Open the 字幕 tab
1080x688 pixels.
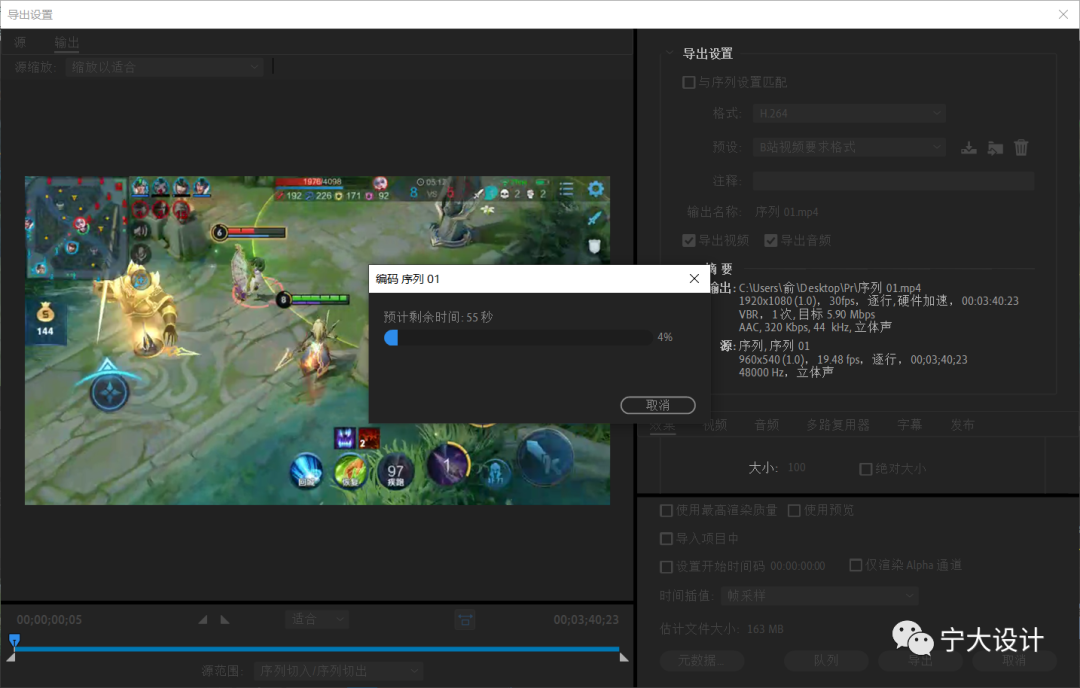click(909, 425)
